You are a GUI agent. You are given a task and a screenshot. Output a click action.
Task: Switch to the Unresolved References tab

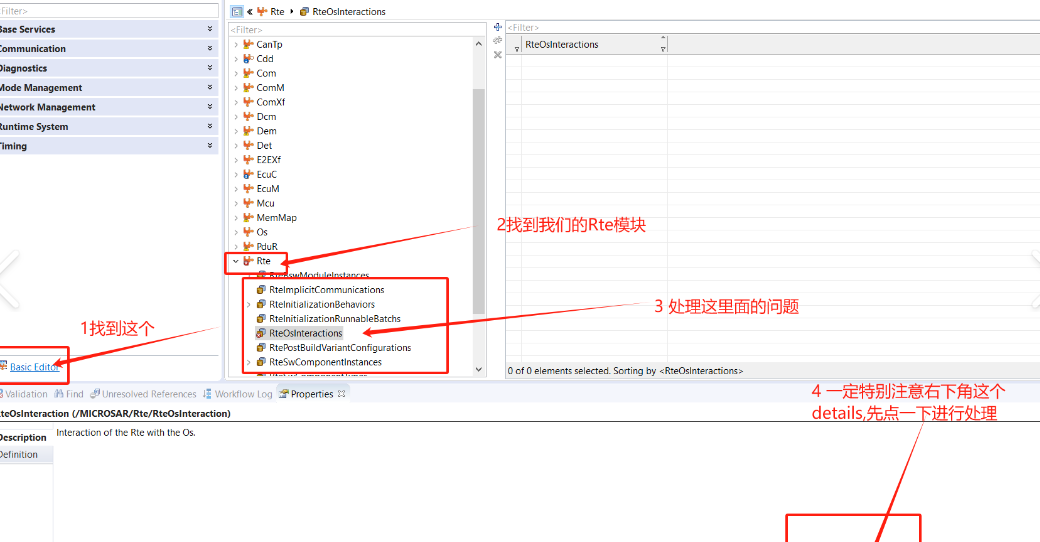143,394
